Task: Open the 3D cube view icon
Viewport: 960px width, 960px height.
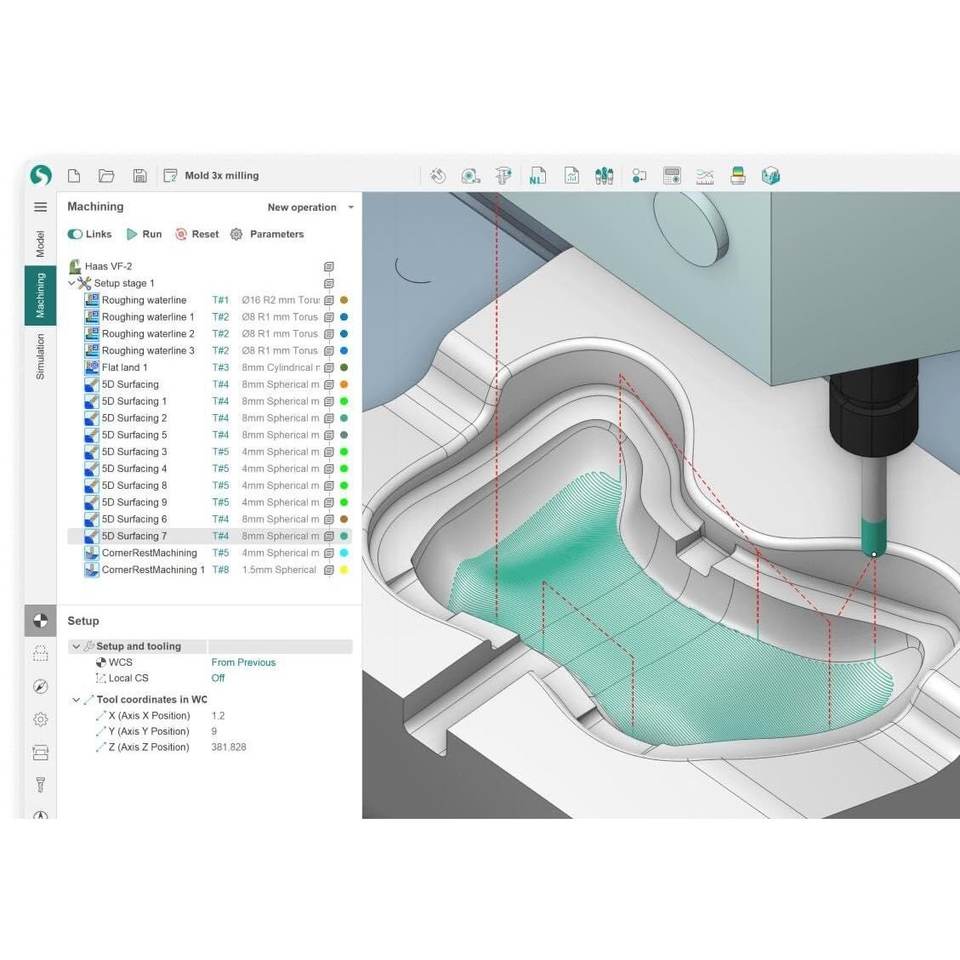Action: [771, 176]
